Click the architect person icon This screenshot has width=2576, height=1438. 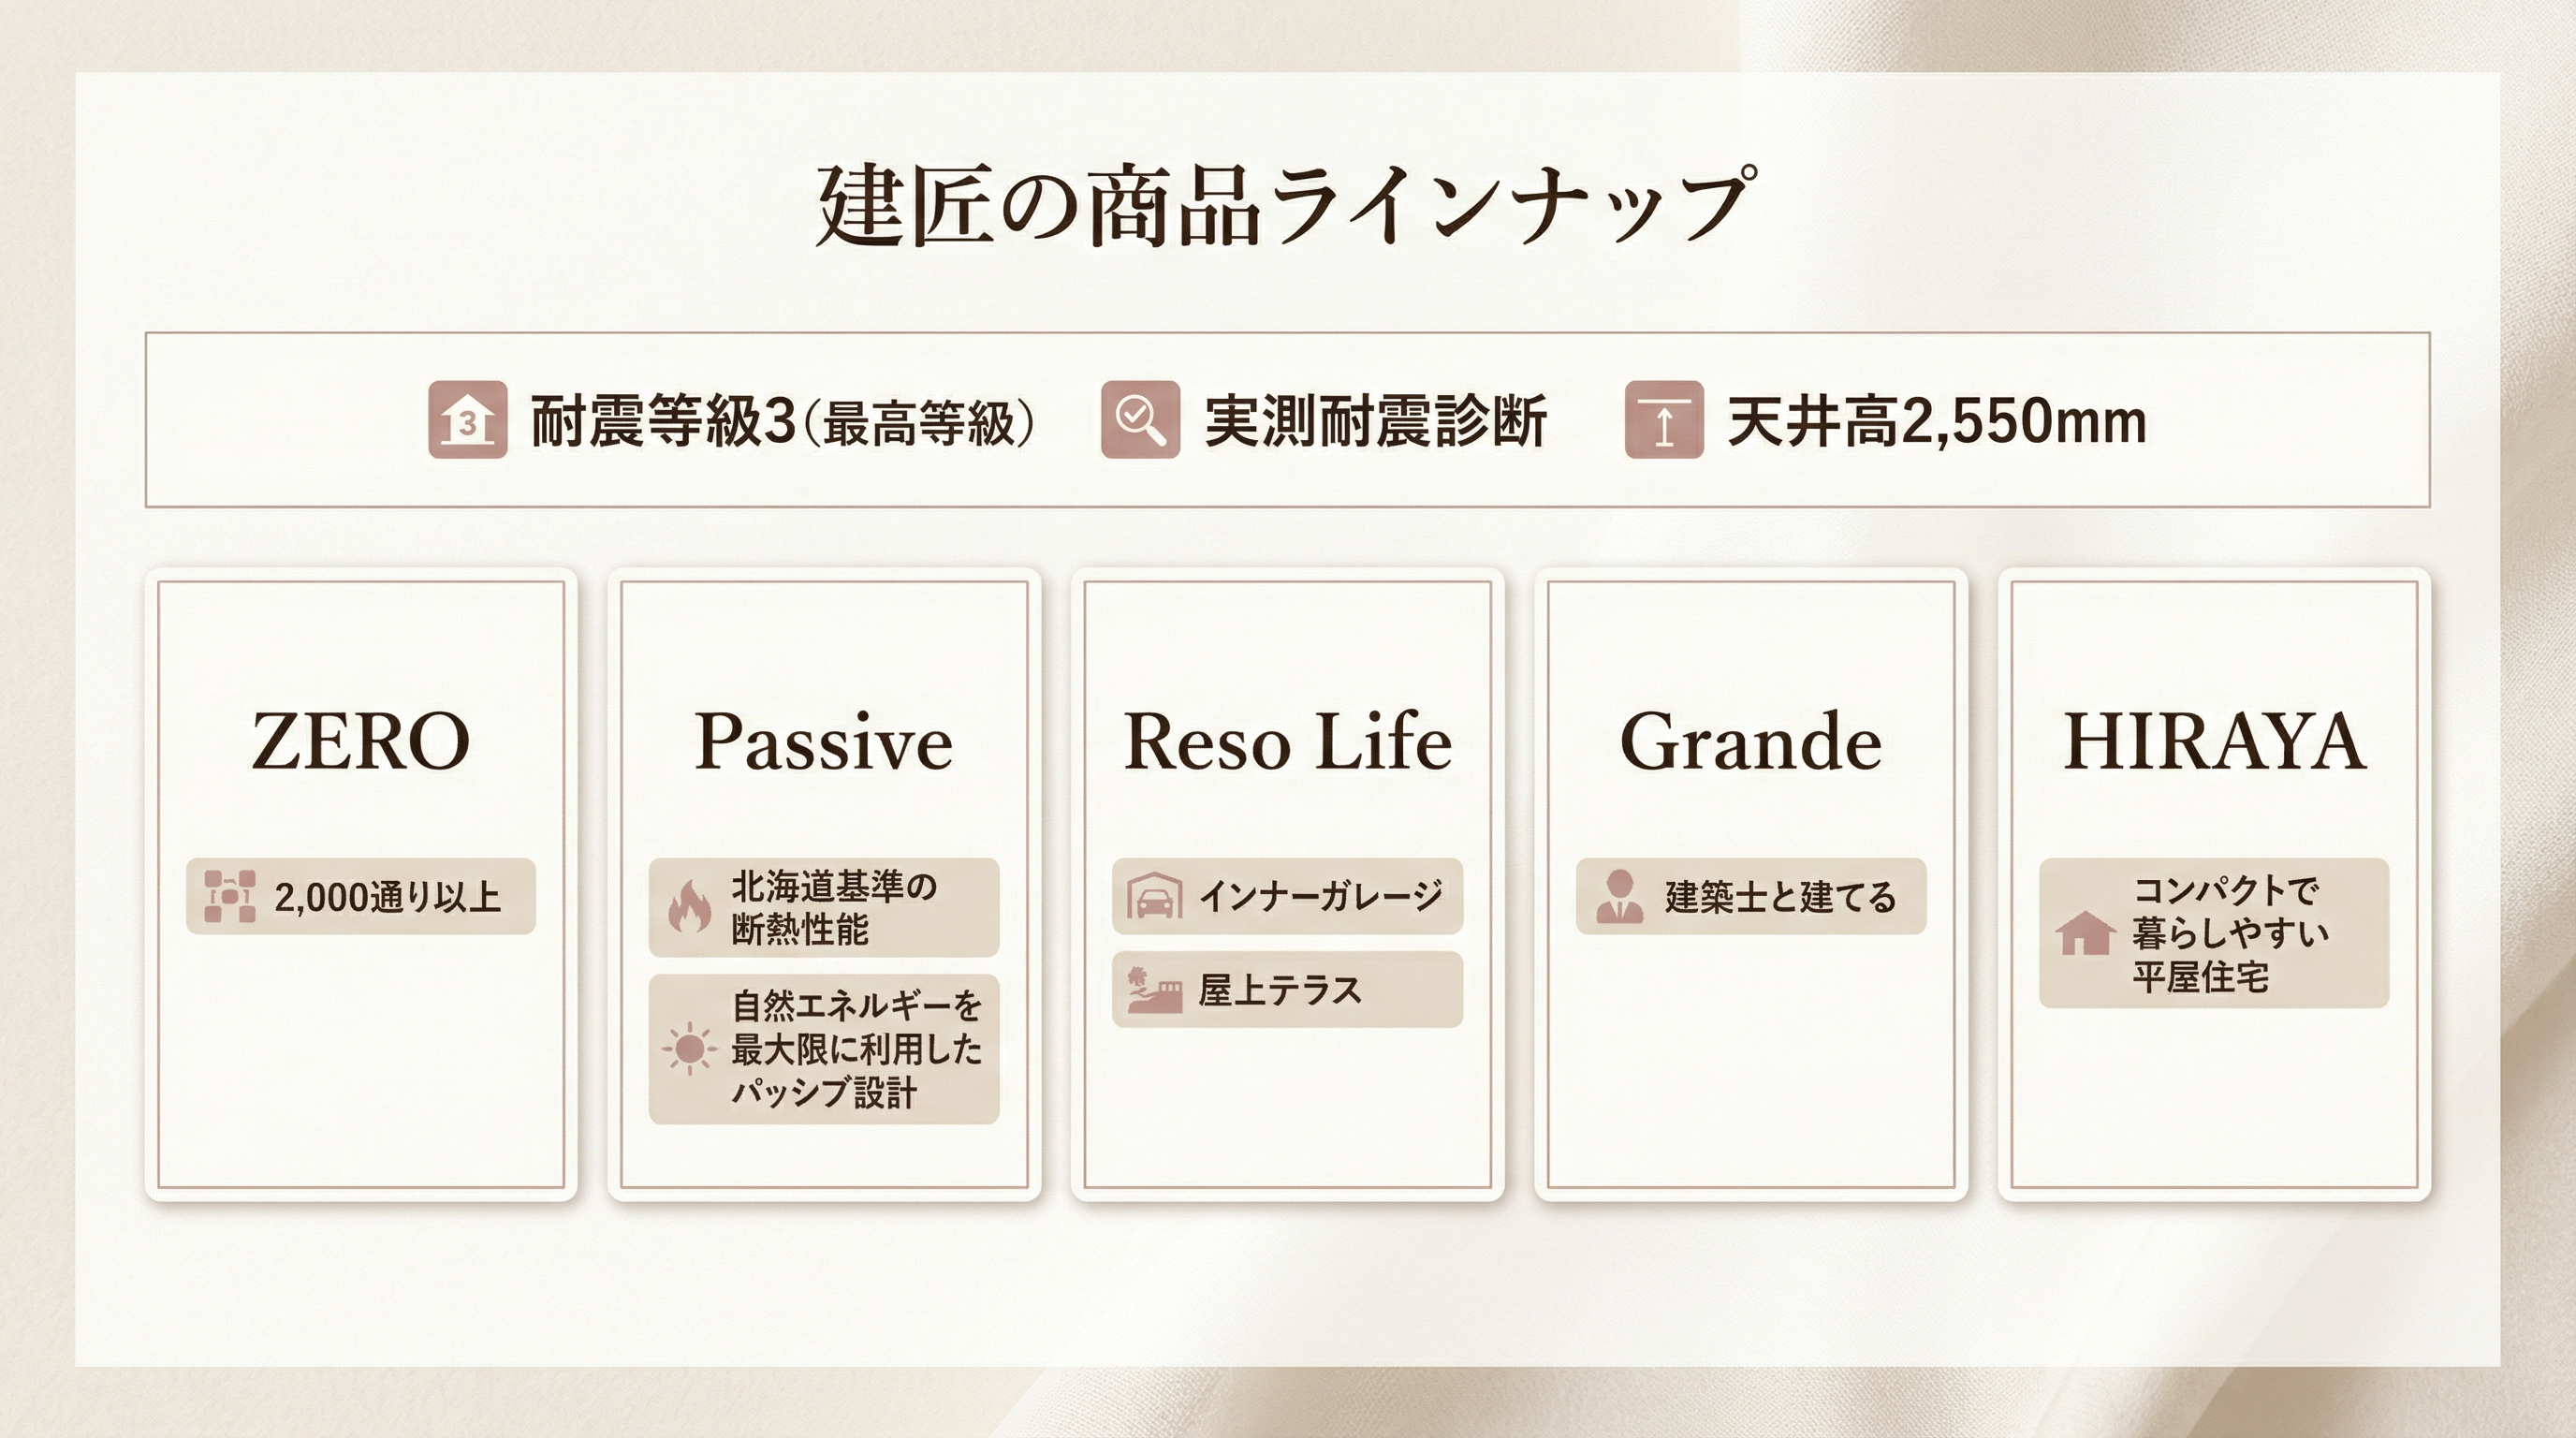(x=1619, y=896)
